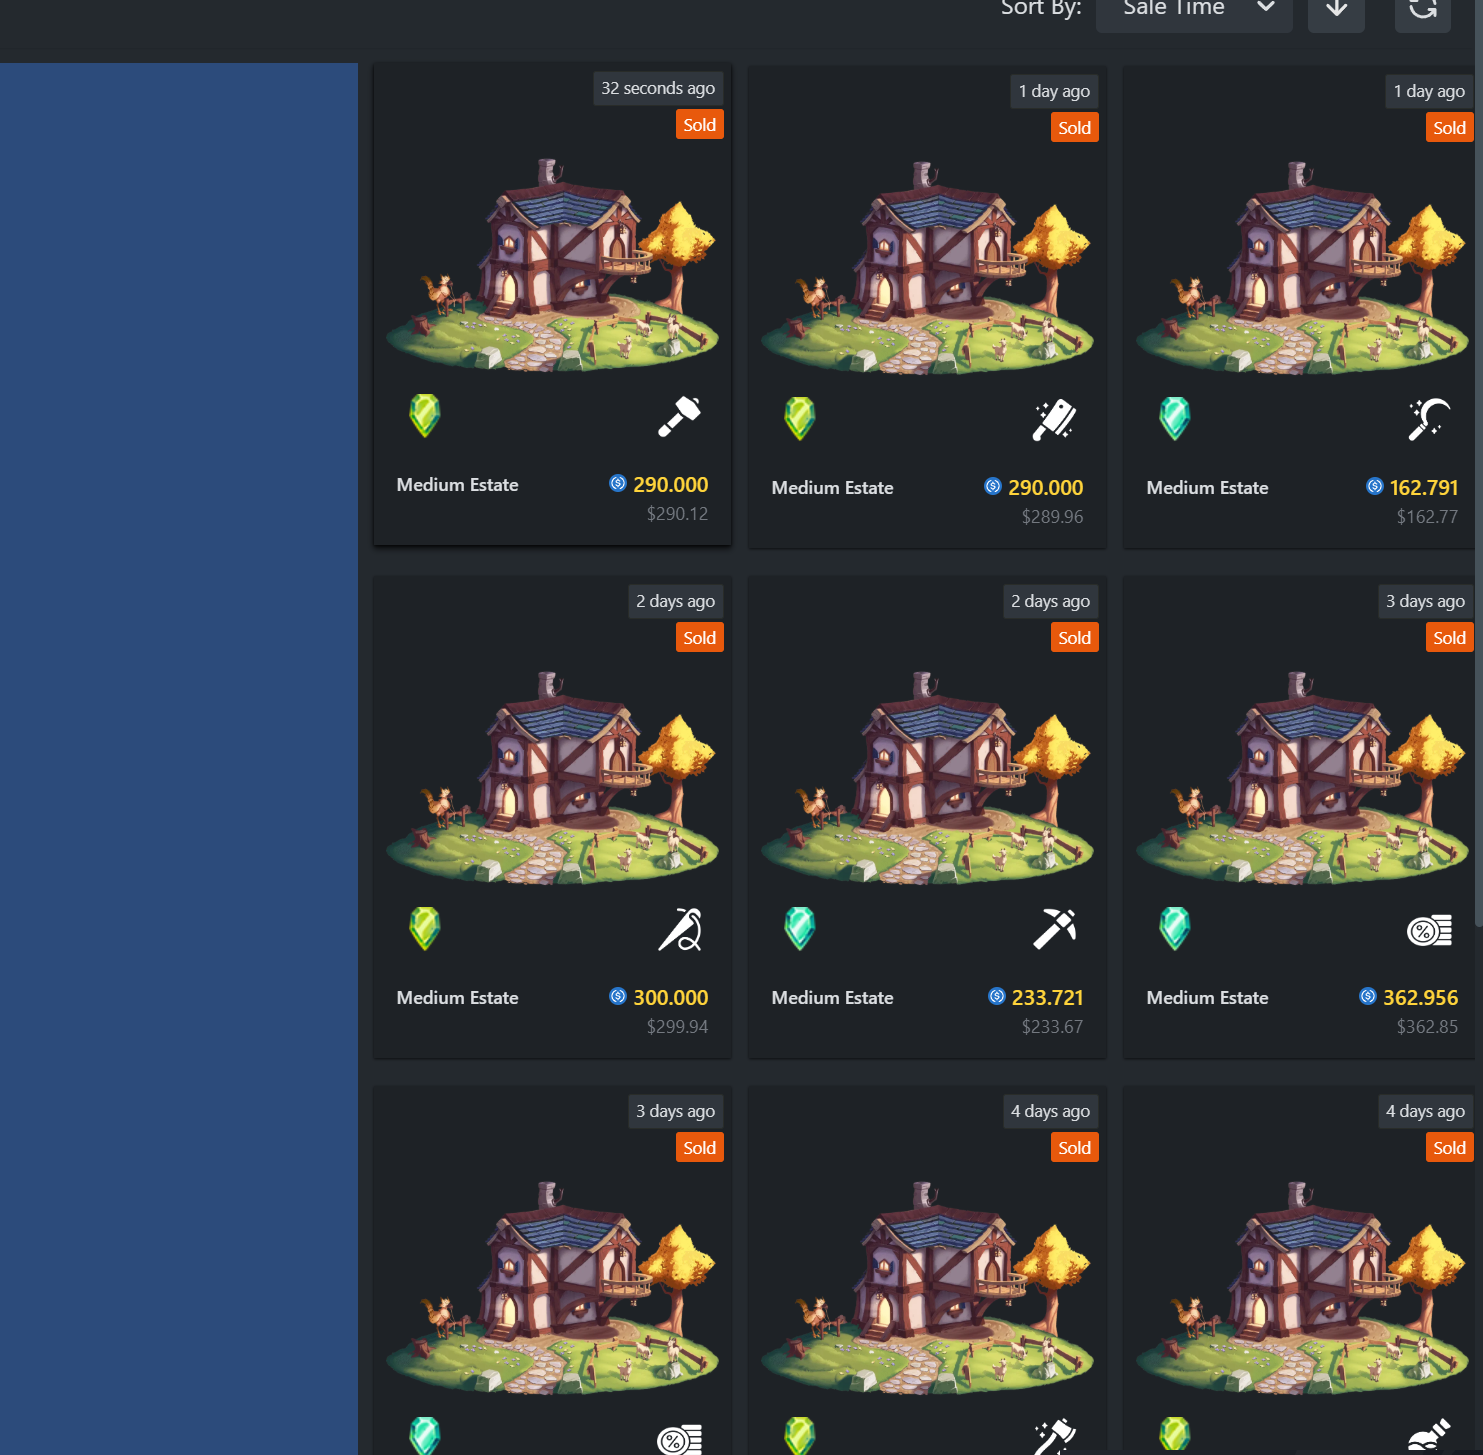Viewport: 1483px width, 1455px height.
Task: Click needle icon on 300.000 card
Action: 680,930
